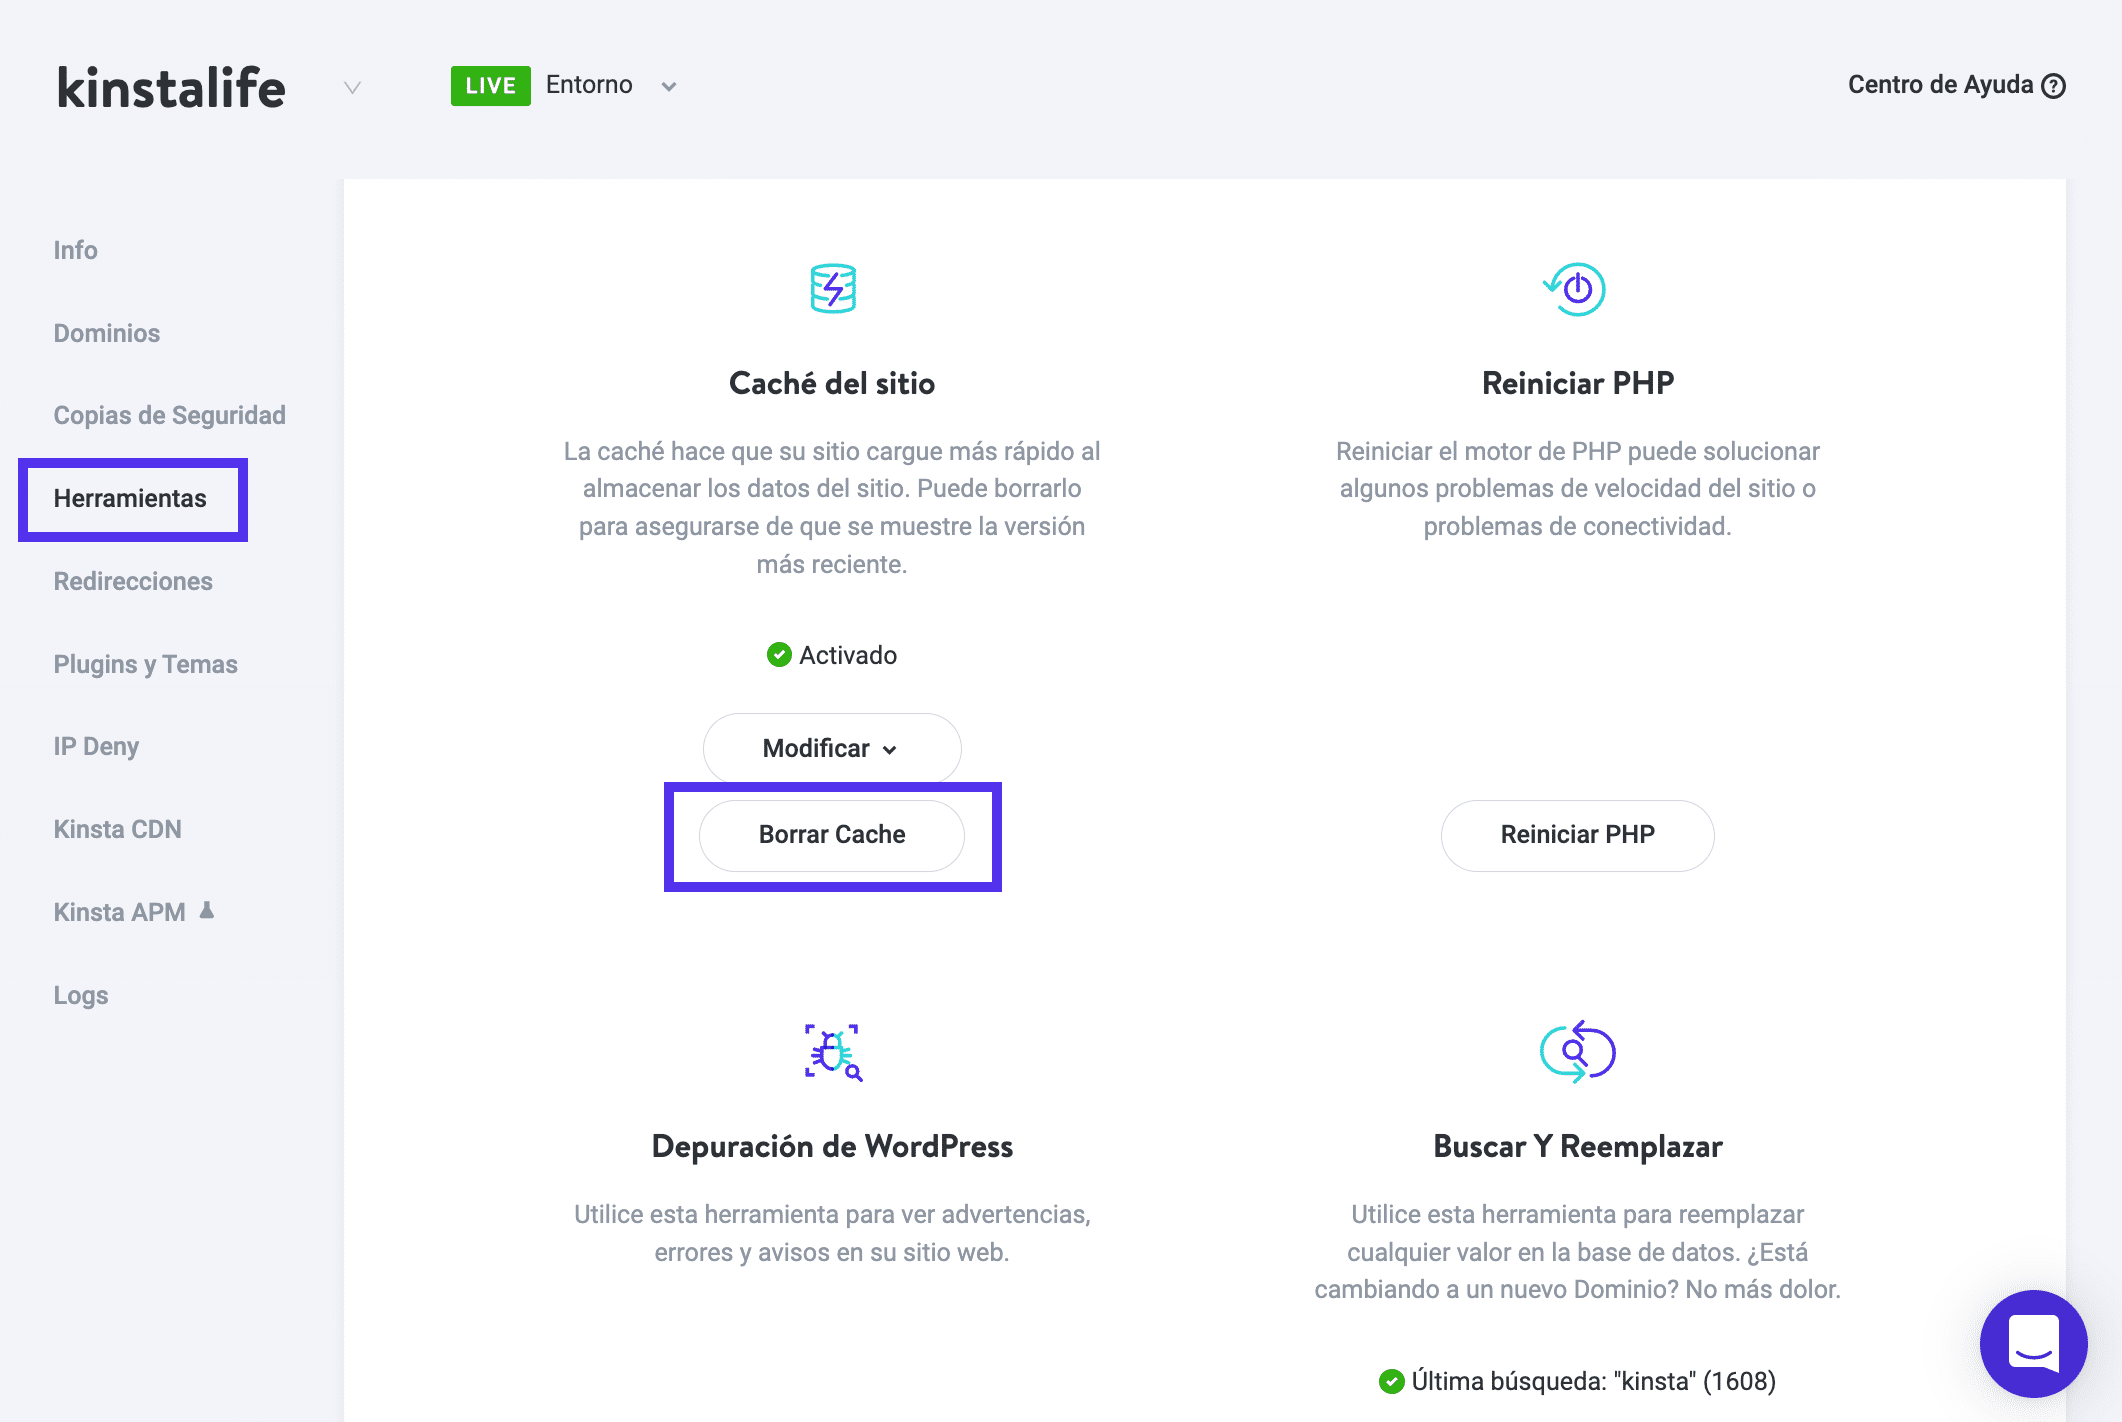The height and width of the screenshot is (1422, 2122).
Task: Navigate to Plugins y Temas
Action: pyautogui.click(x=145, y=663)
